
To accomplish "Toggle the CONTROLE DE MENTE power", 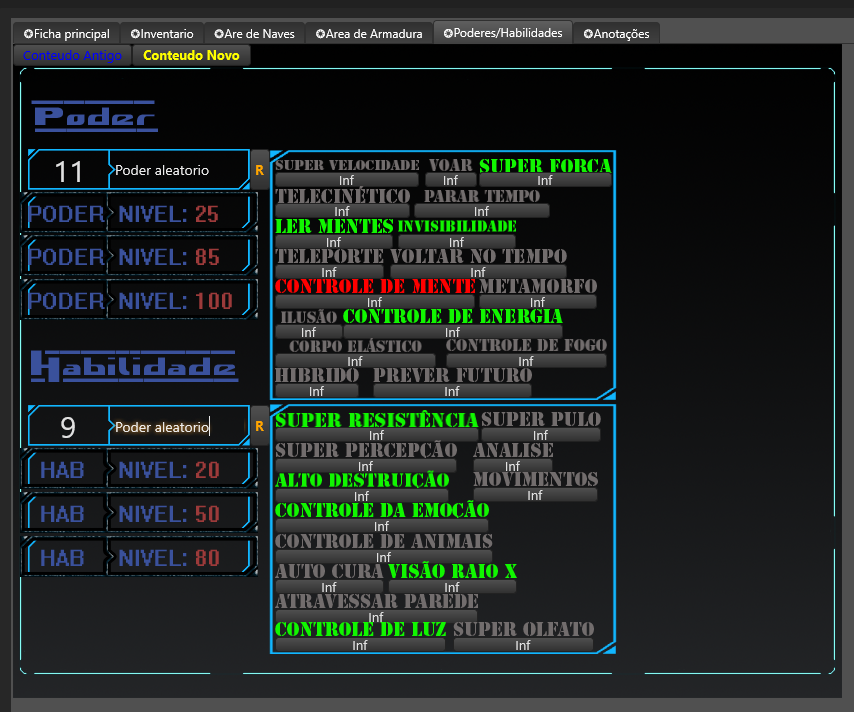I will [375, 286].
